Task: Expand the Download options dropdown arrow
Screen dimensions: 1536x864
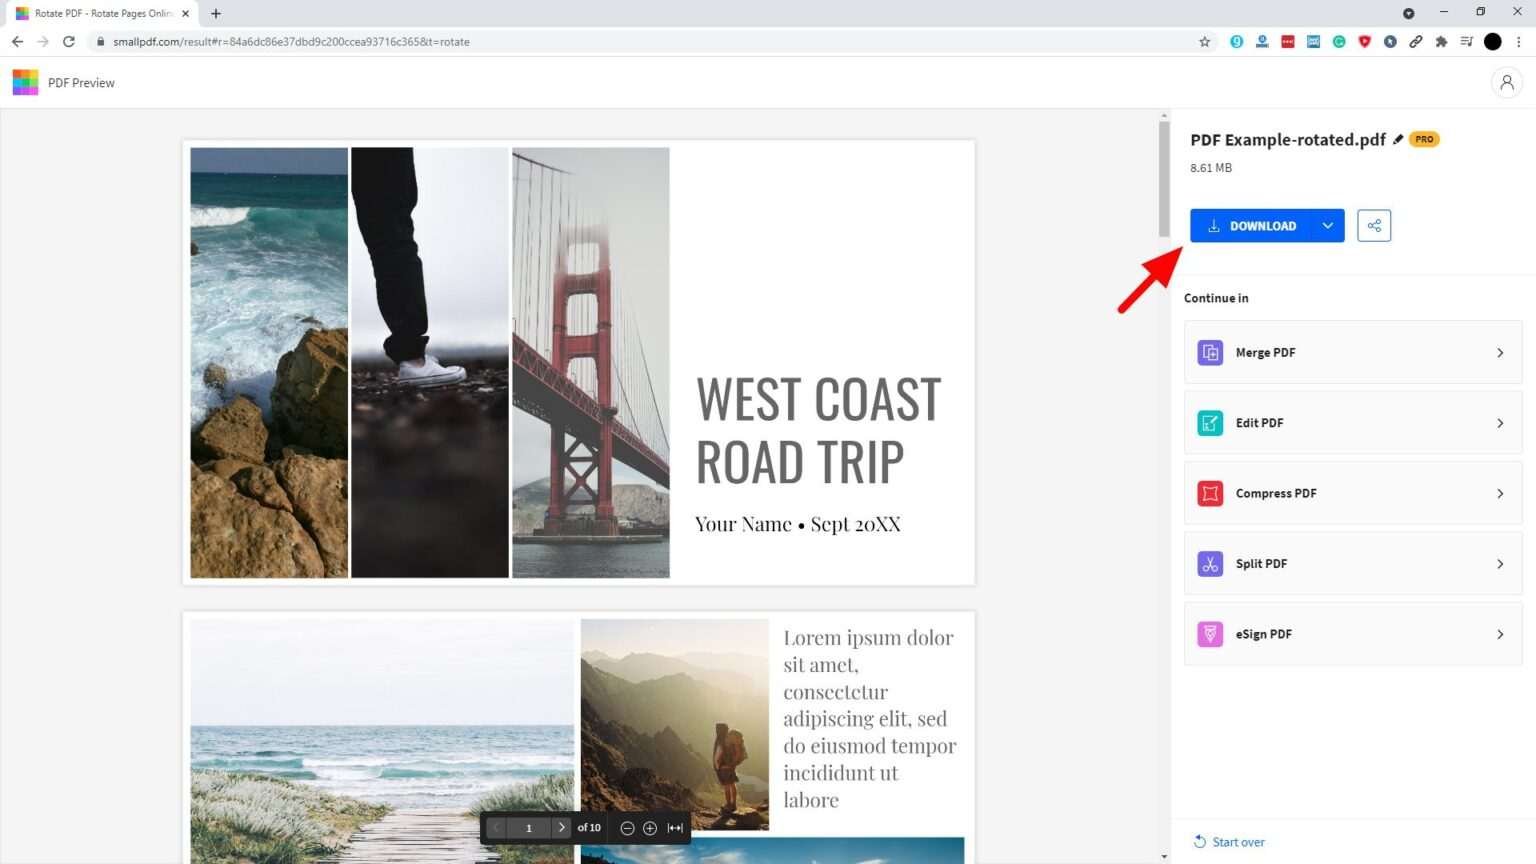Action: click(x=1327, y=226)
